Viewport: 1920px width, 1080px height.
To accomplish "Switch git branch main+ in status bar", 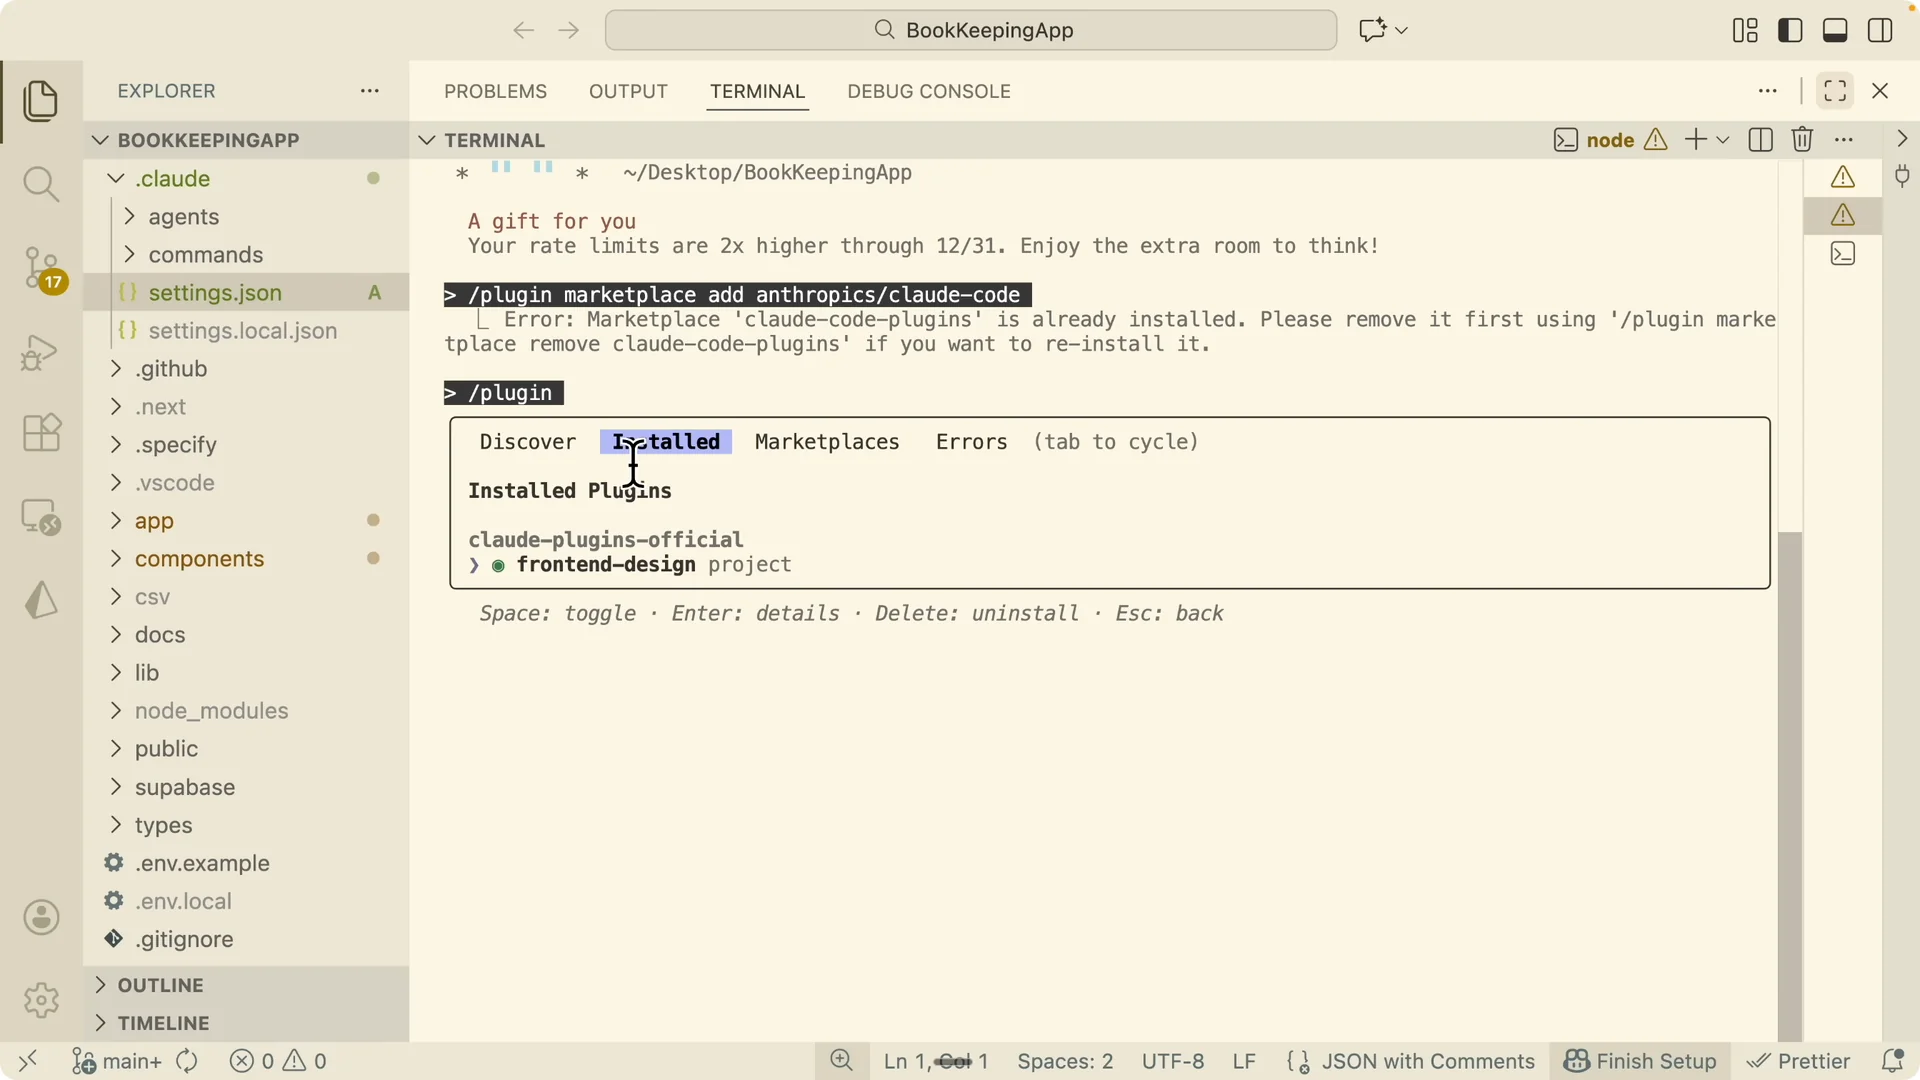I will pyautogui.click(x=117, y=1061).
